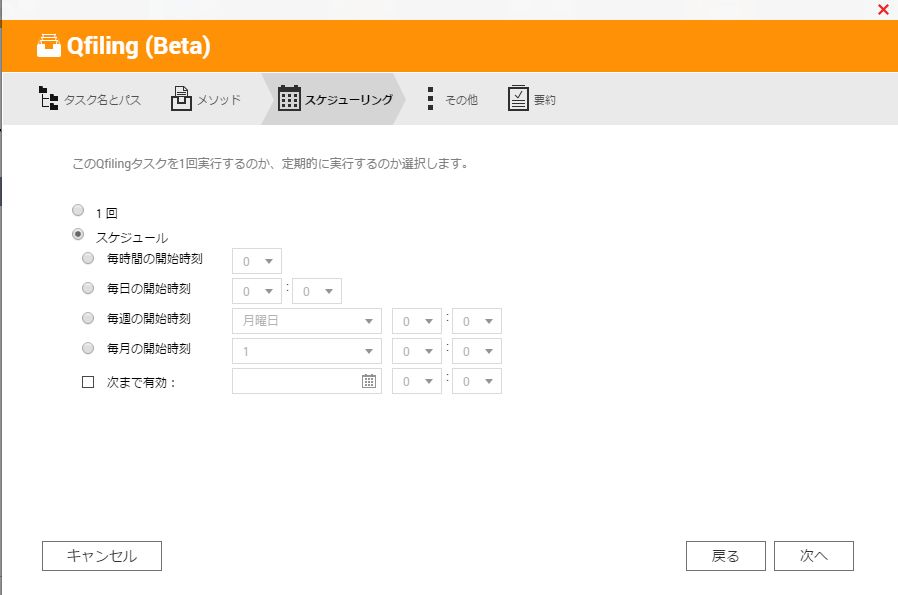
Task: Open the daily start hour dropdown
Action: point(257,291)
